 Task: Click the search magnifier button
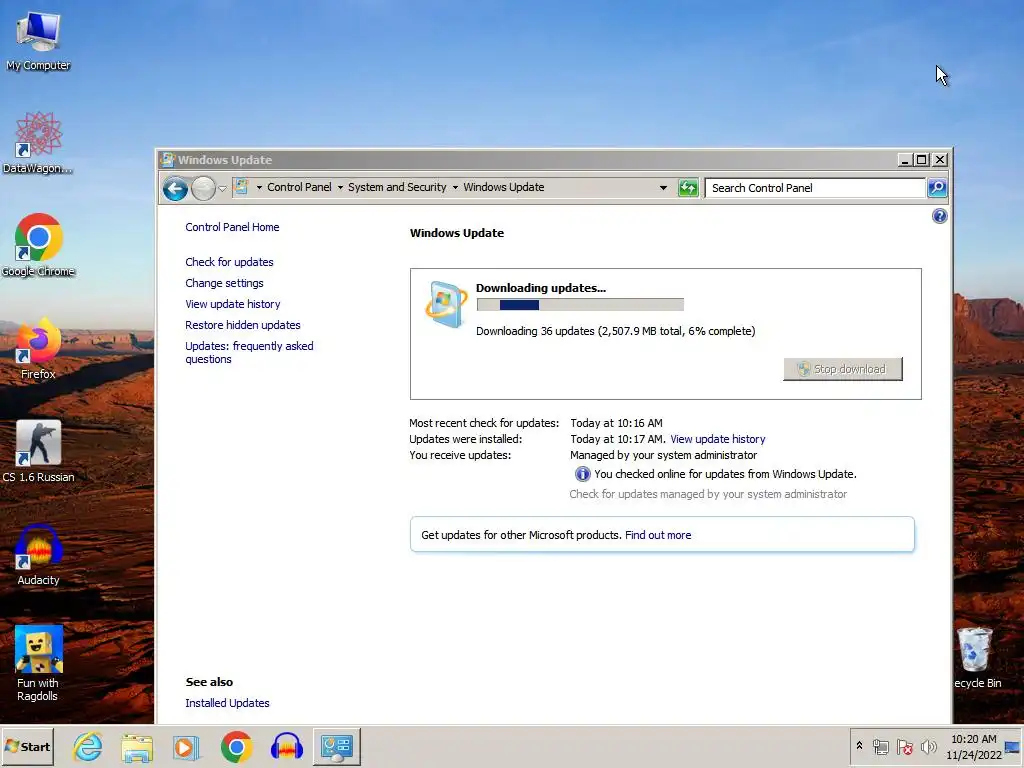point(937,188)
